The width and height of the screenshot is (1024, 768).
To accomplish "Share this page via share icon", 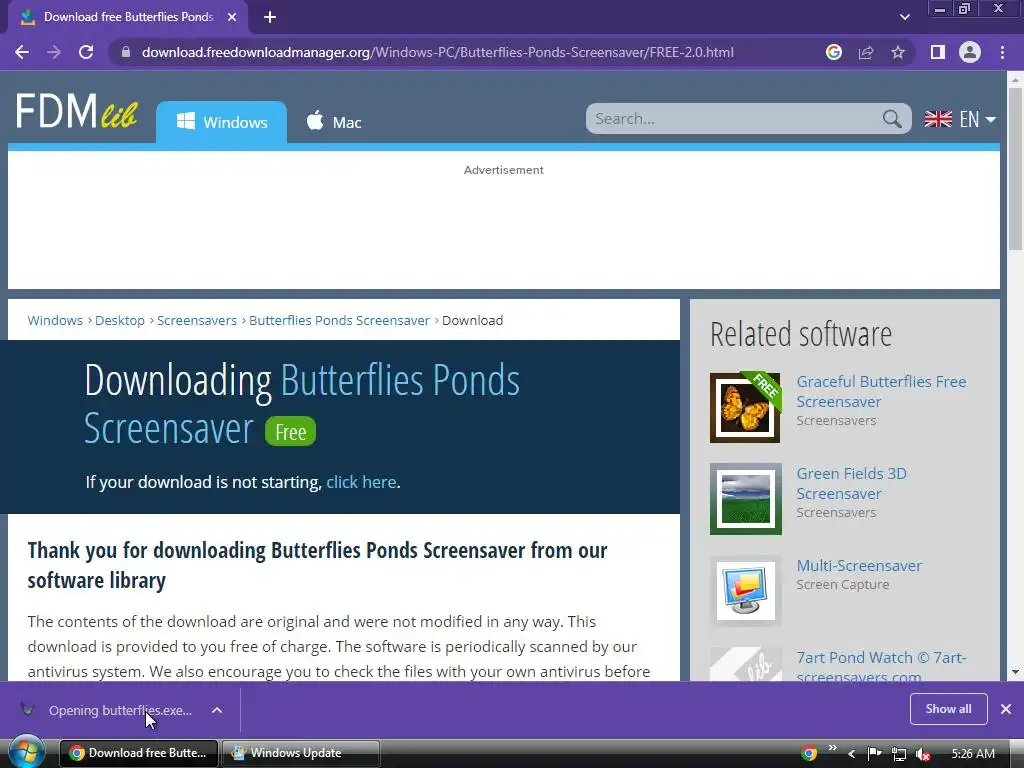I will point(866,52).
